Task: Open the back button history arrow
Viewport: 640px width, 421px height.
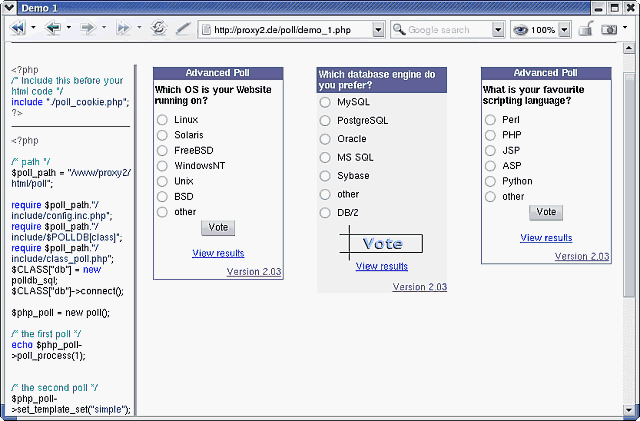Action: [x=69, y=28]
